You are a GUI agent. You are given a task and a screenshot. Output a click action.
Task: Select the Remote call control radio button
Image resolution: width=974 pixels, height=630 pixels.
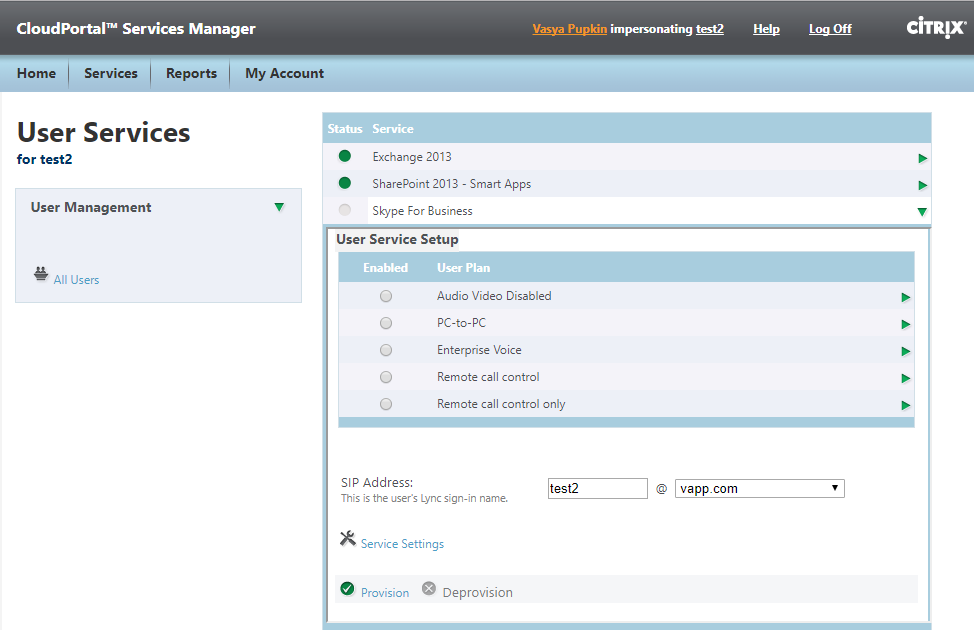(x=386, y=377)
